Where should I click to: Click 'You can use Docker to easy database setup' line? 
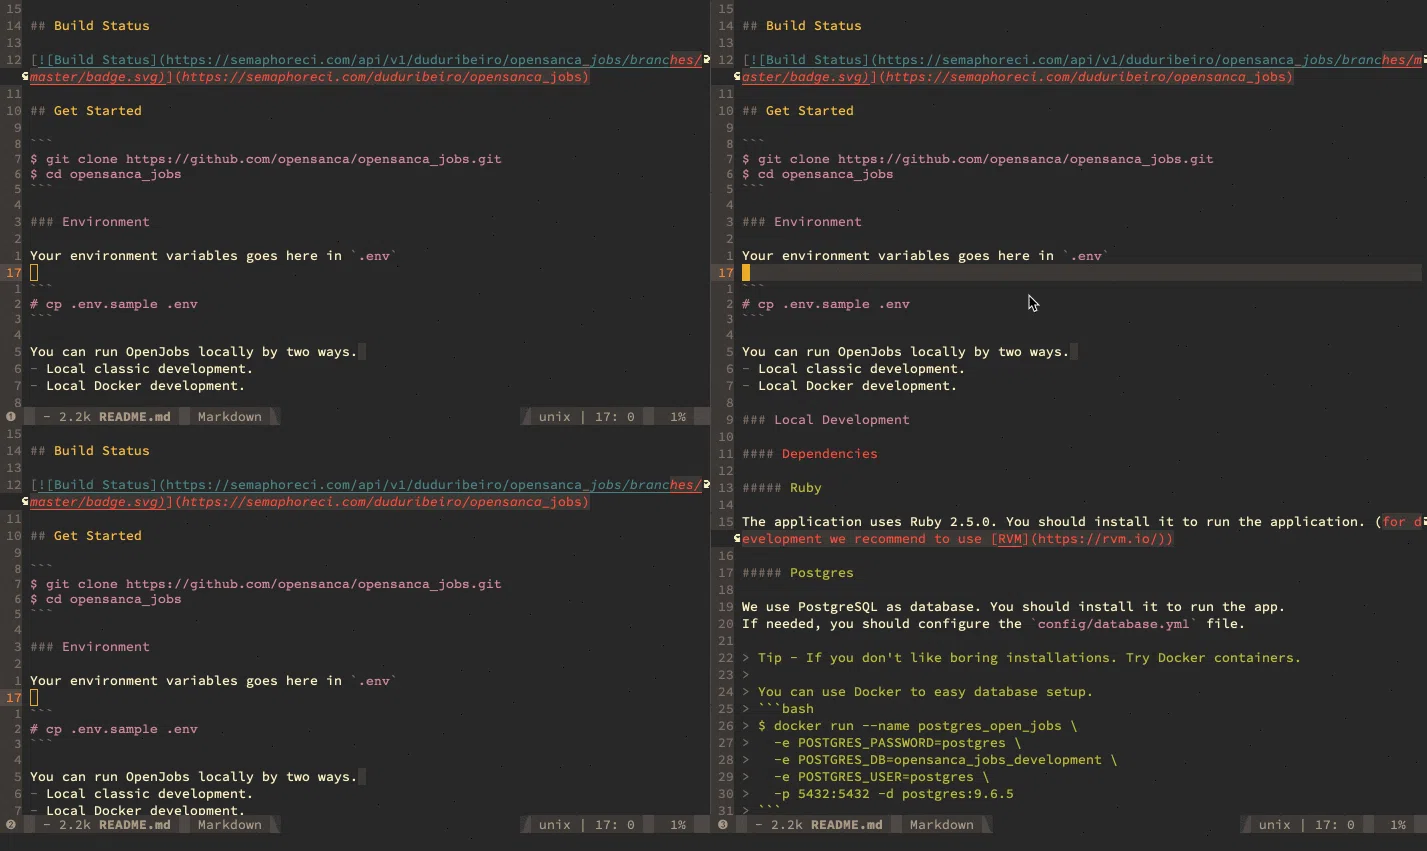(x=918, y=692)
